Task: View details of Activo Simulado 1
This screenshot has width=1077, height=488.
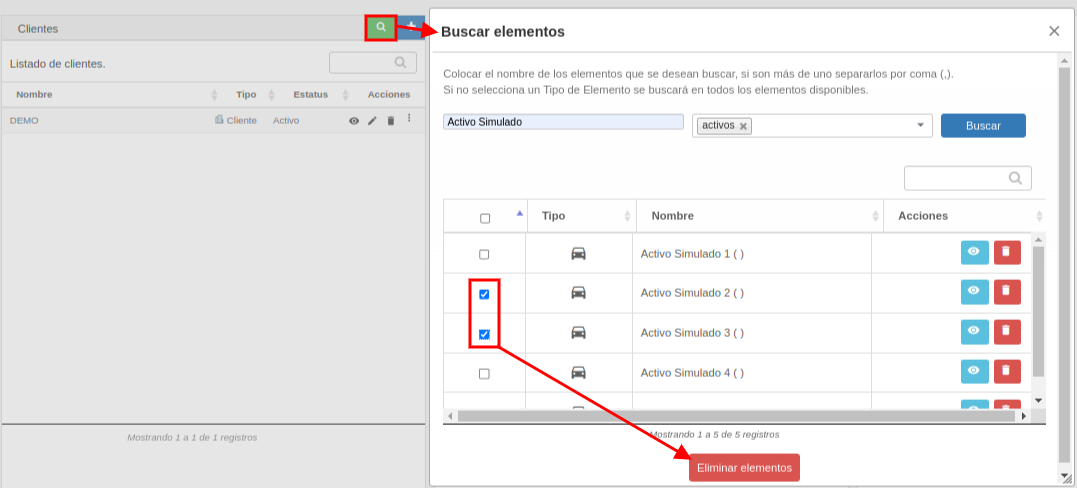Action: click(x=974, y=252)
